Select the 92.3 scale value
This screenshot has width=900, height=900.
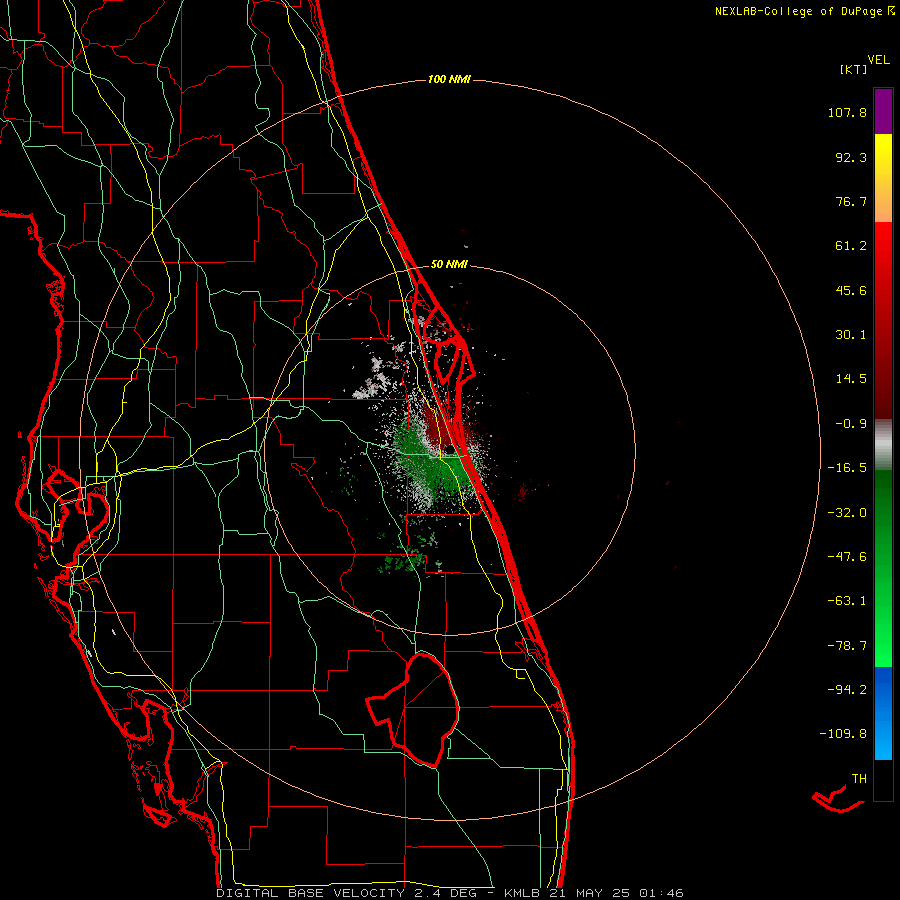[851, 157]
